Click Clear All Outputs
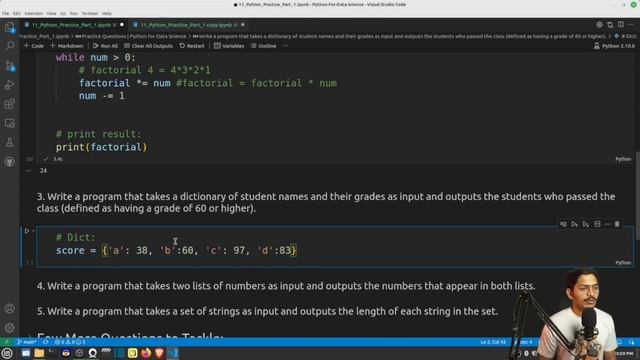The image size is (640, 360). coord(149,46)
